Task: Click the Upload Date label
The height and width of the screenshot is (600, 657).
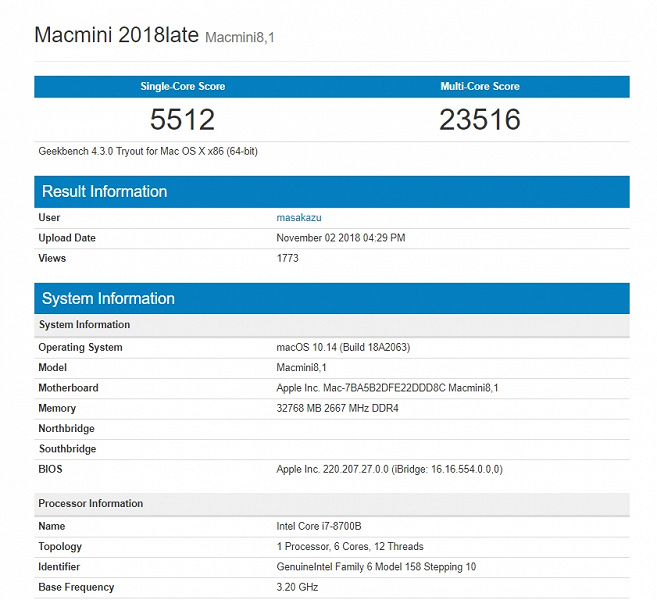Action: coord(67,238)
